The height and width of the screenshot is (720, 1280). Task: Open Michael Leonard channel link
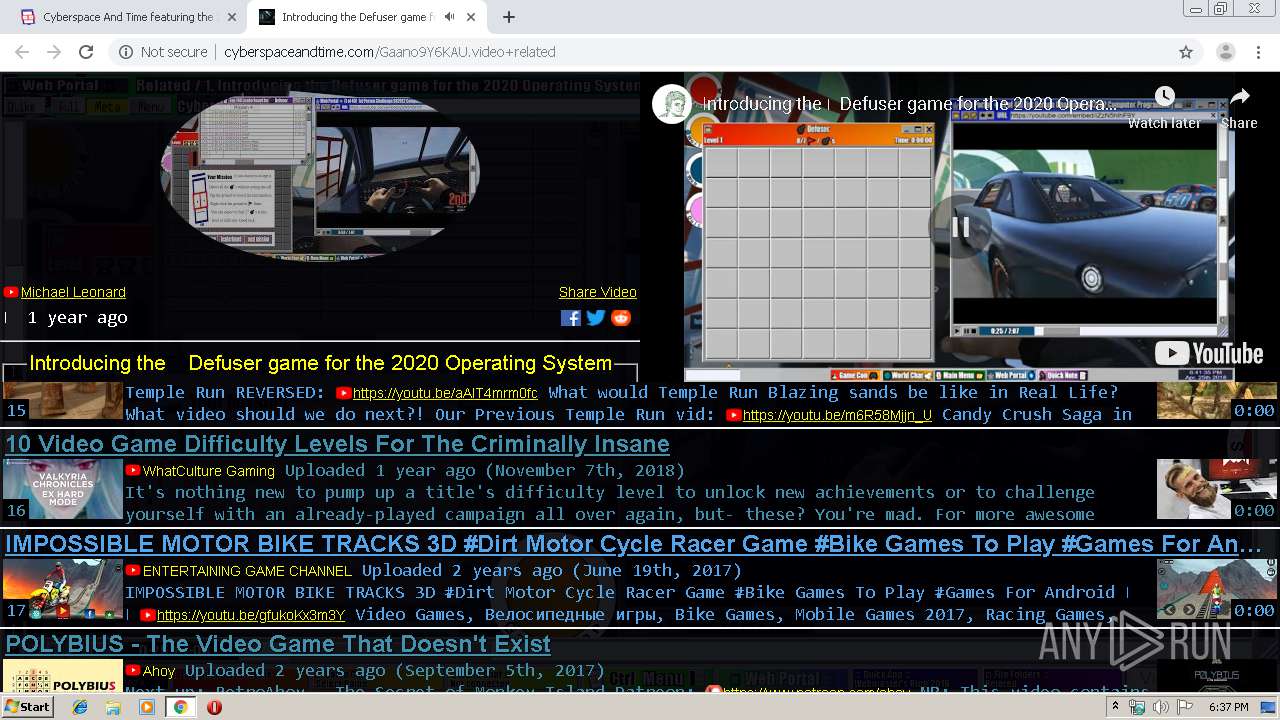[x=73, y=292]
